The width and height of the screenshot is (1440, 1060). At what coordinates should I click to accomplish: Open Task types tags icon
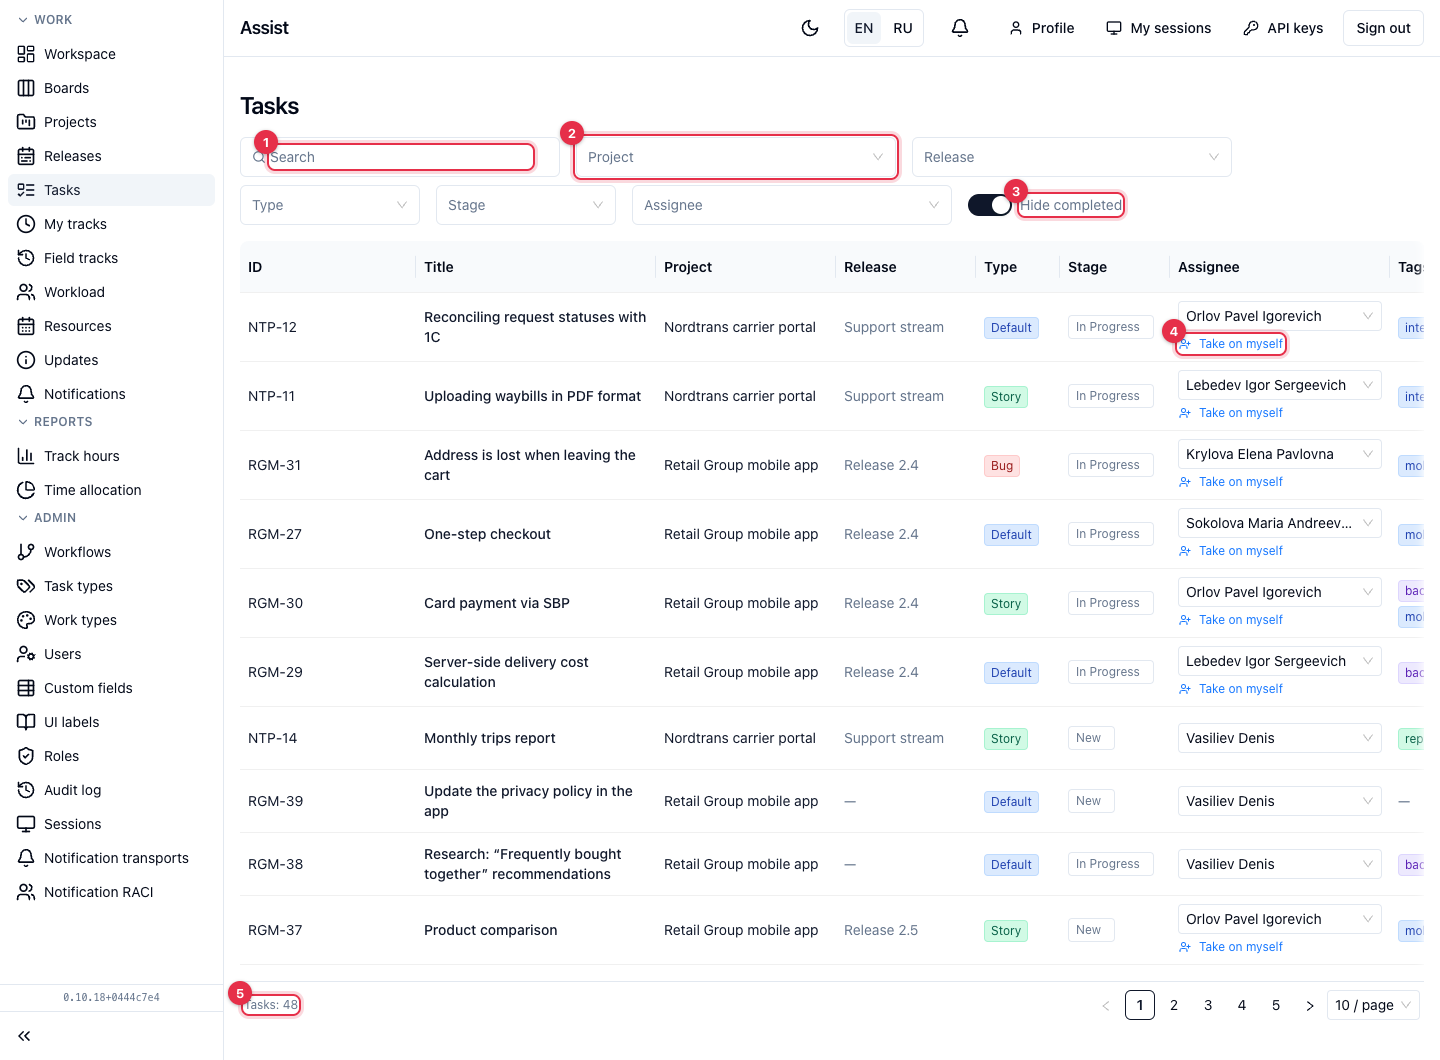point(26,586)
